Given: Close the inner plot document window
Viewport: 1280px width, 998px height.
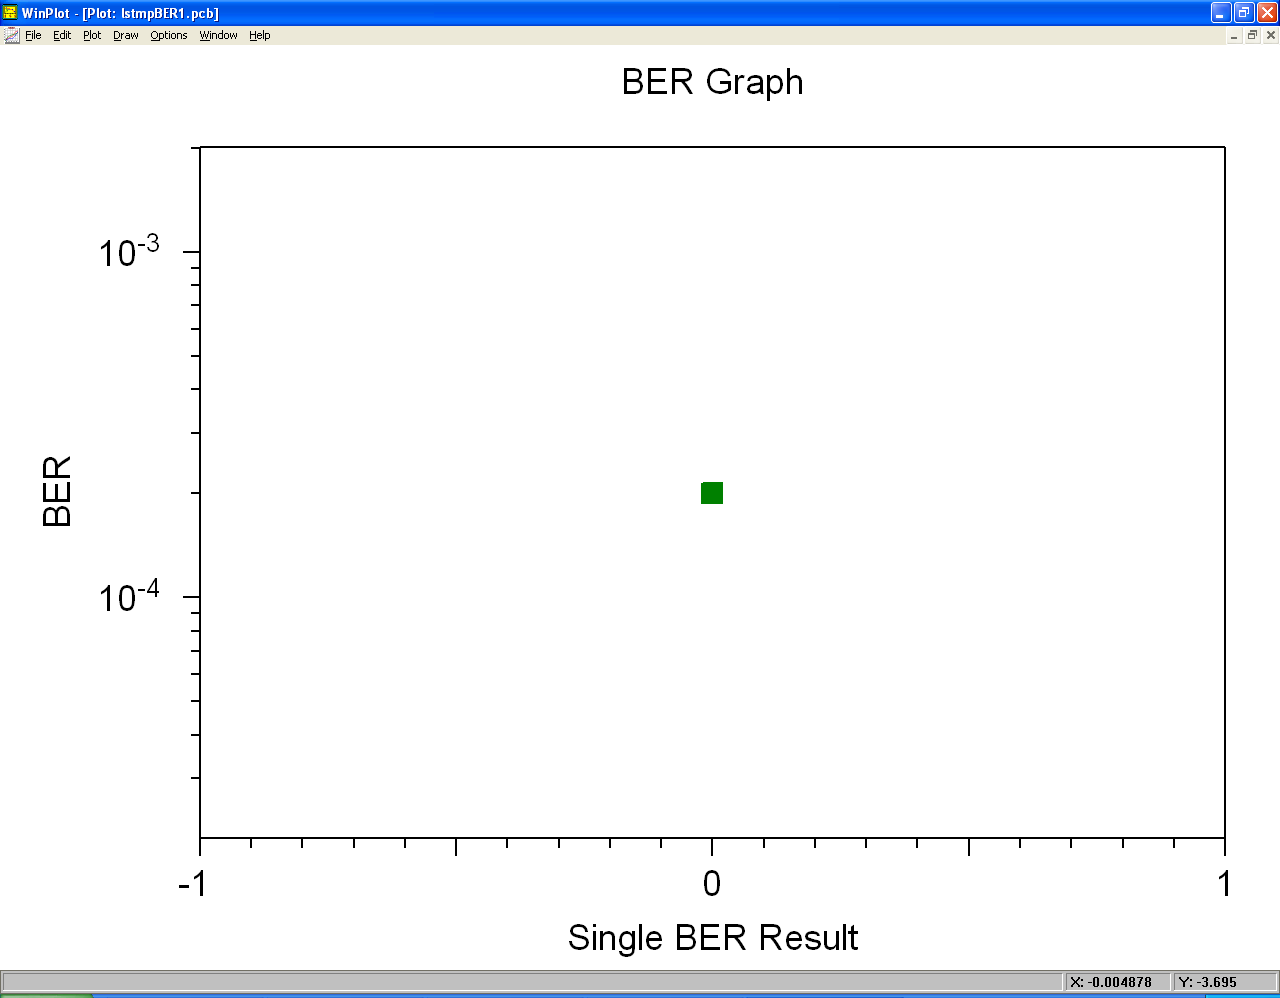Looking at the screenshot, I should tap(1271, 35).
